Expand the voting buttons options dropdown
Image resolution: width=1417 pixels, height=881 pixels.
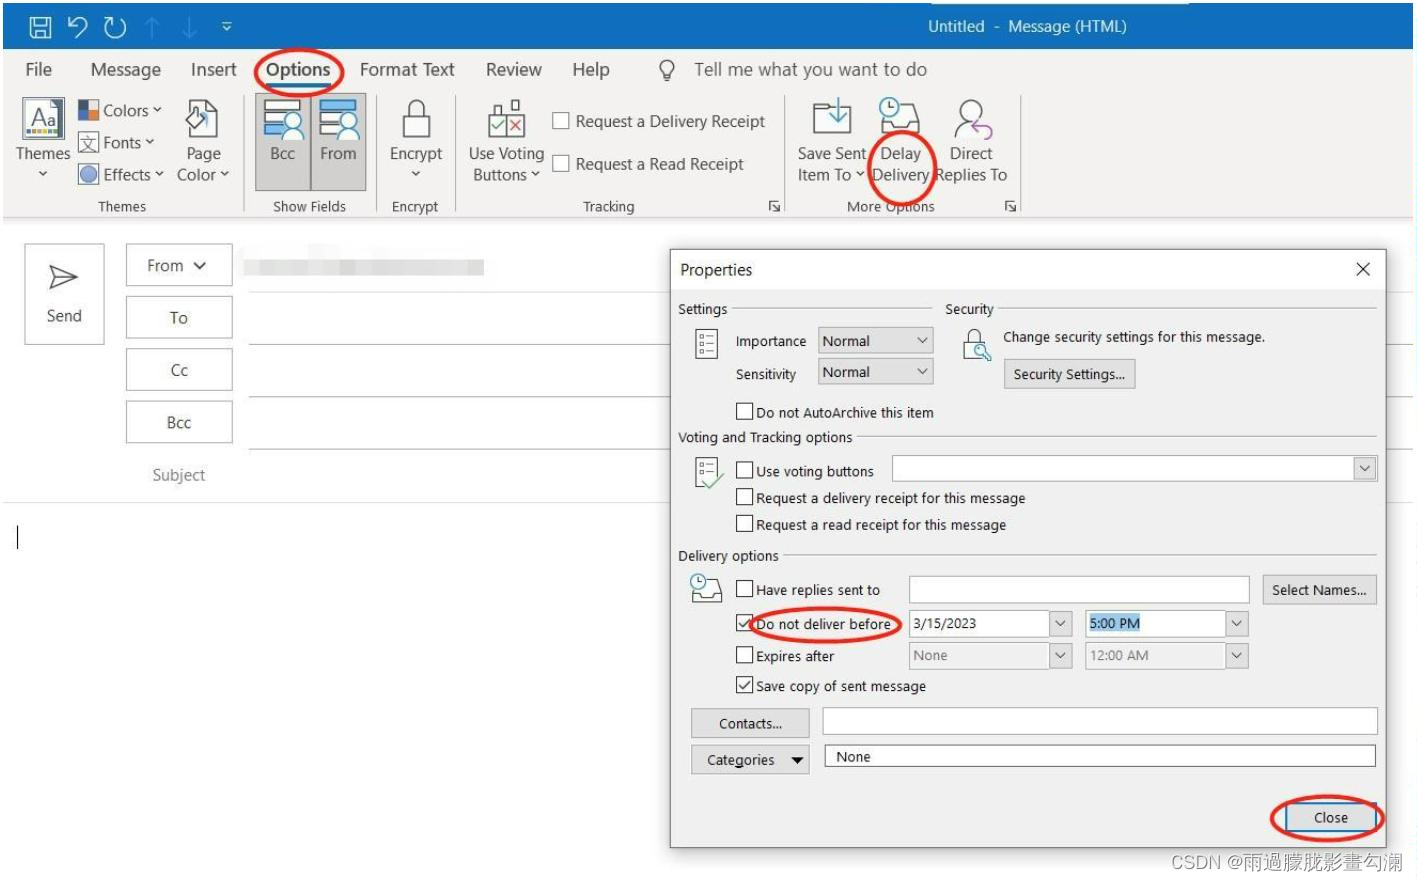pyautogui.click(x=1365, y=468)
